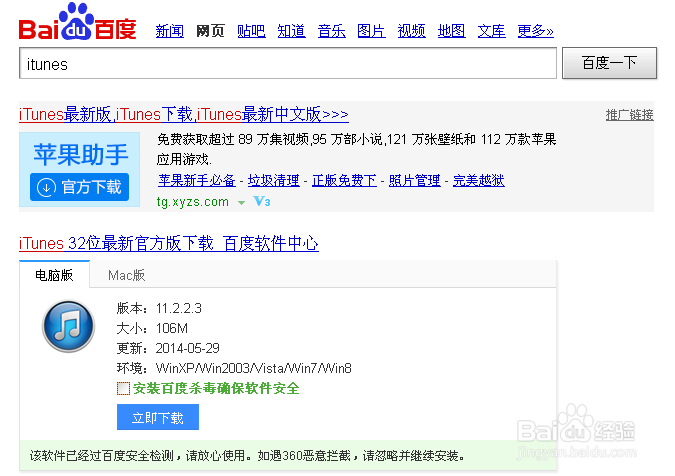This screenshot has width=675, height=476.
Task: Open the 正版免费下 link
Action: (x=344, y=180)
